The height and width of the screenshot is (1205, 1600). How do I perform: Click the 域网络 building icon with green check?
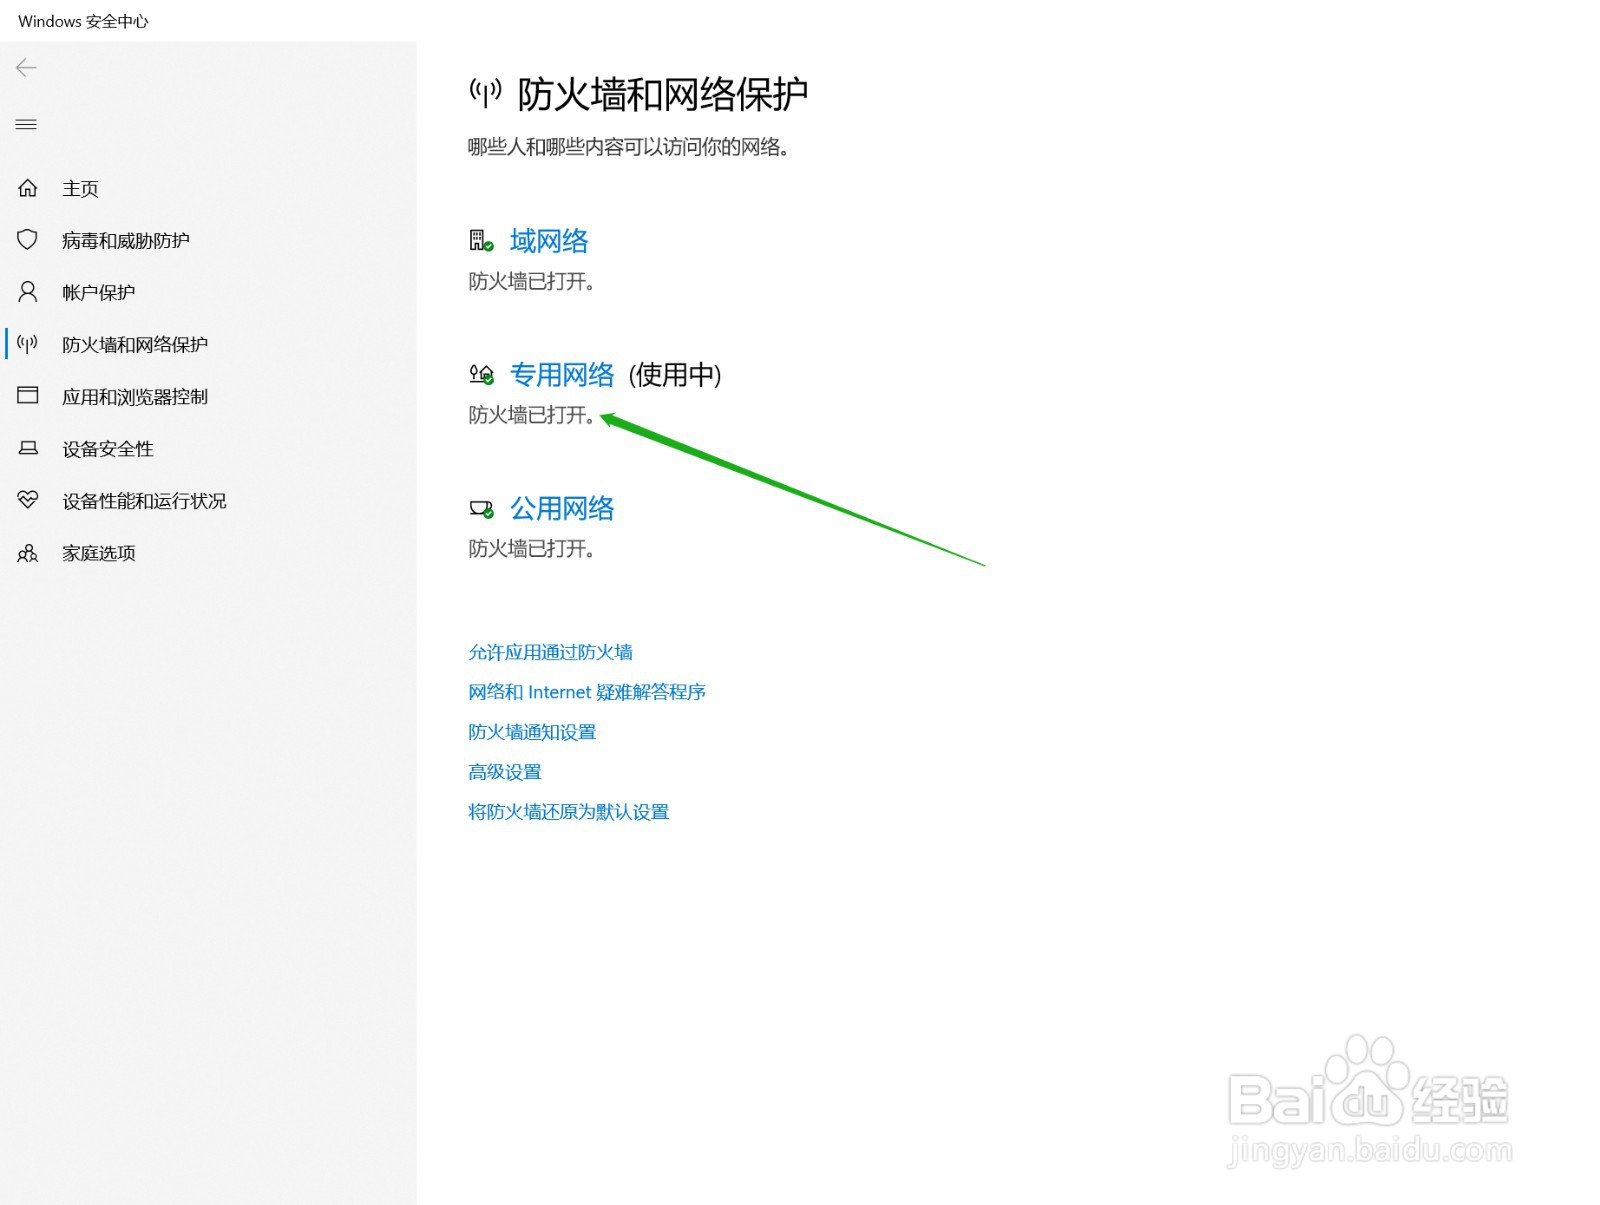(479, 239)
